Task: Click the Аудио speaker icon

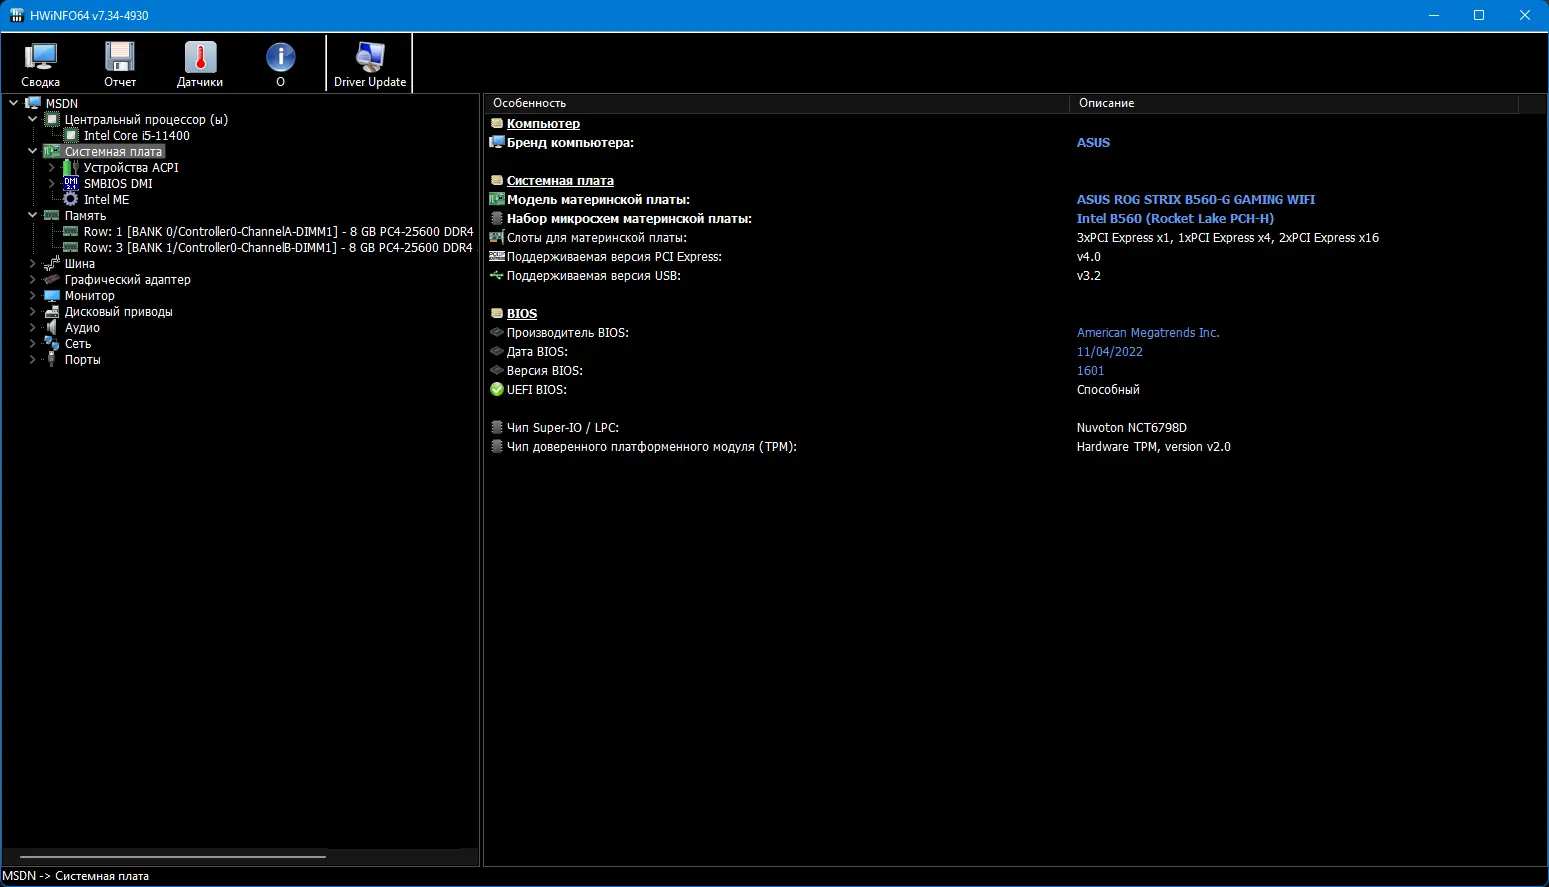Action: [x=52, y=327]
